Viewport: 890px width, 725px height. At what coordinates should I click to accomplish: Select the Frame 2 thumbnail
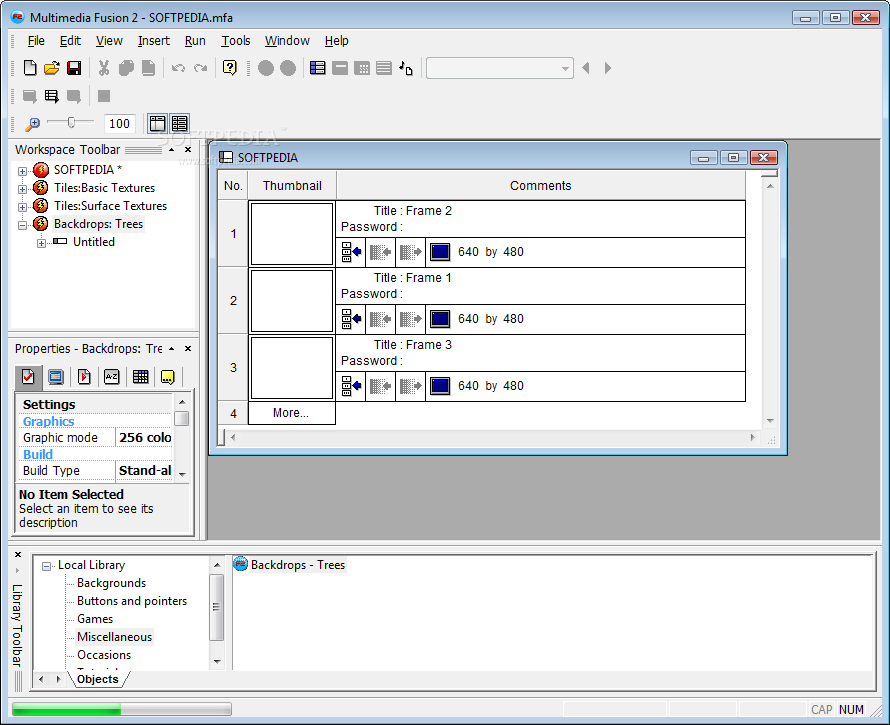pyautogui.click(x=292, y=234)
